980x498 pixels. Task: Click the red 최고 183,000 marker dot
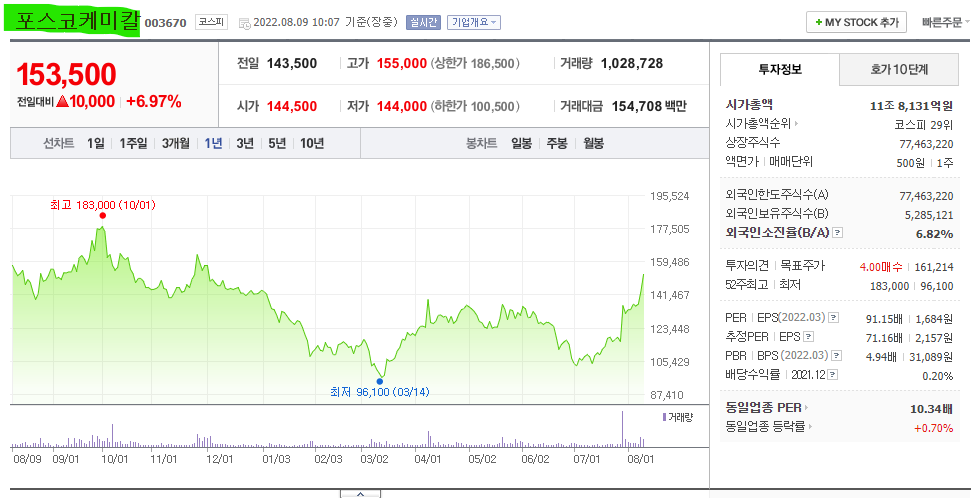pos(102,216)
